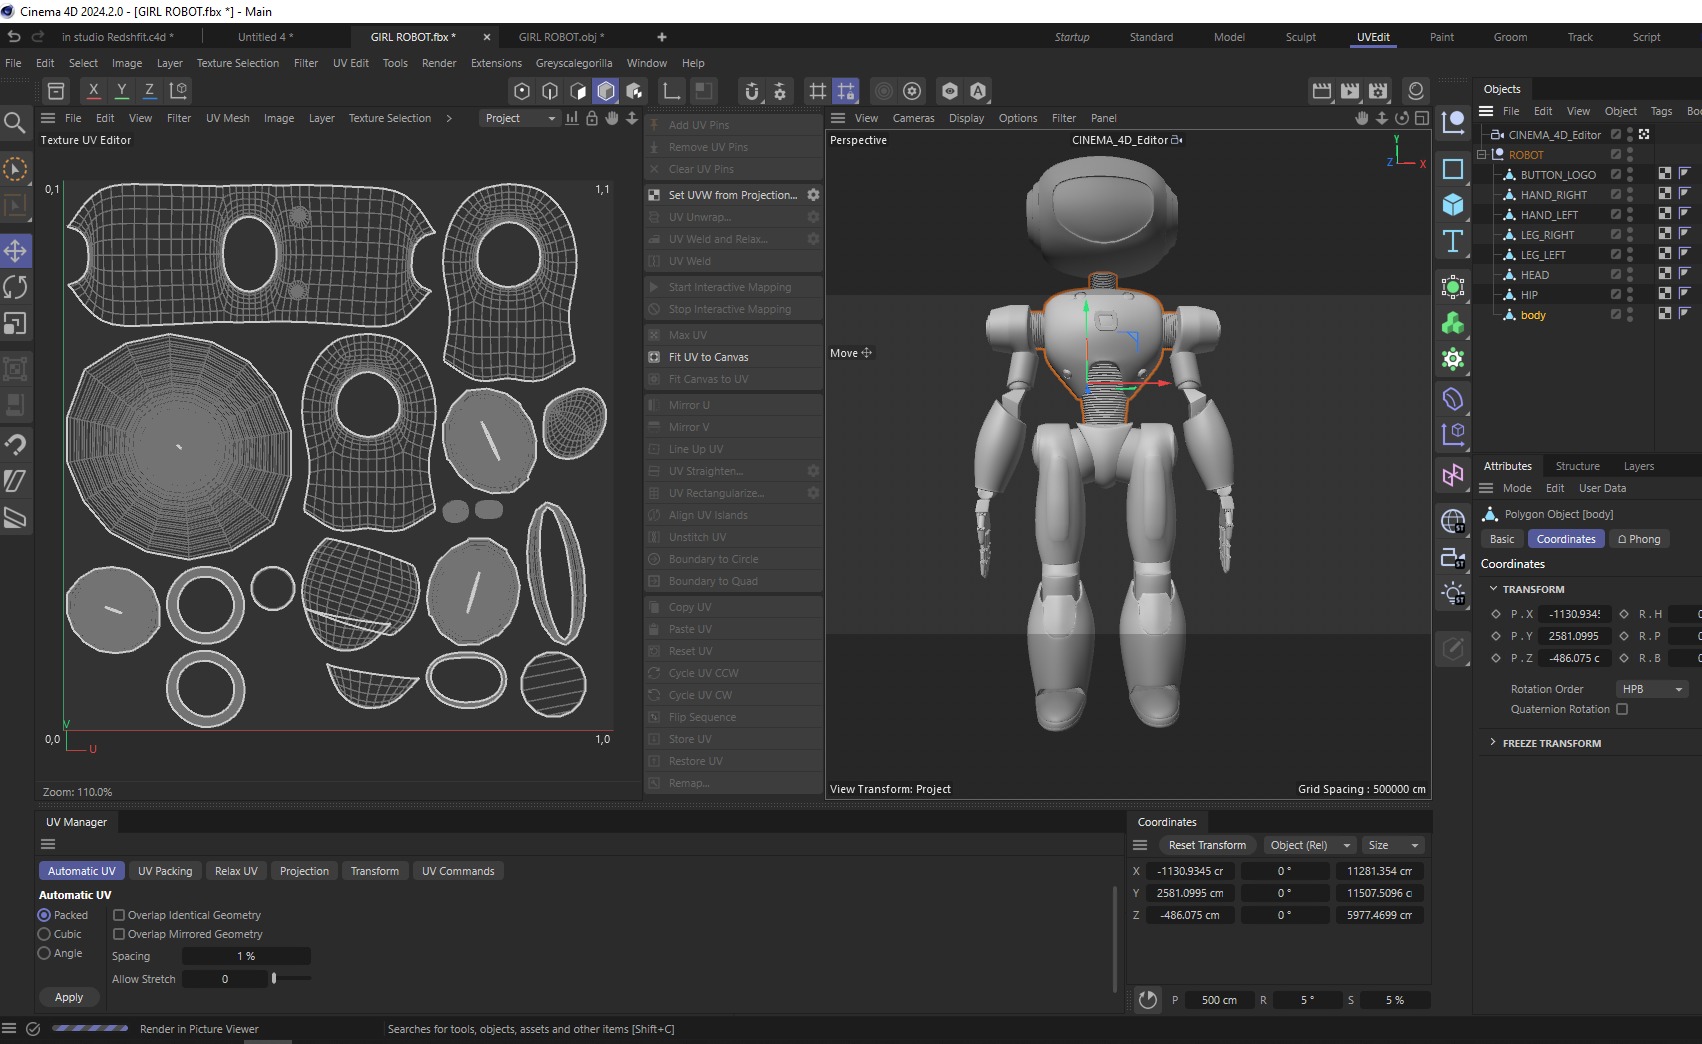1702x1044 pixels.
Task: Select the Rotate tool in left toolbar
Action: tap(15, 288)
